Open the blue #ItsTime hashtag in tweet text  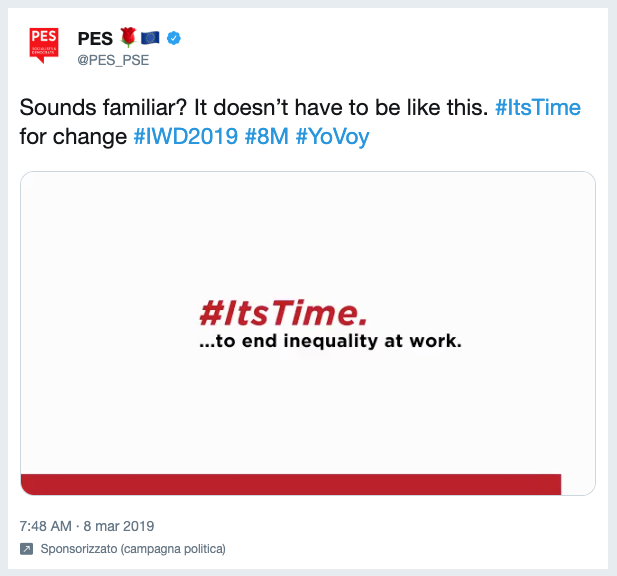coord(538,107)
